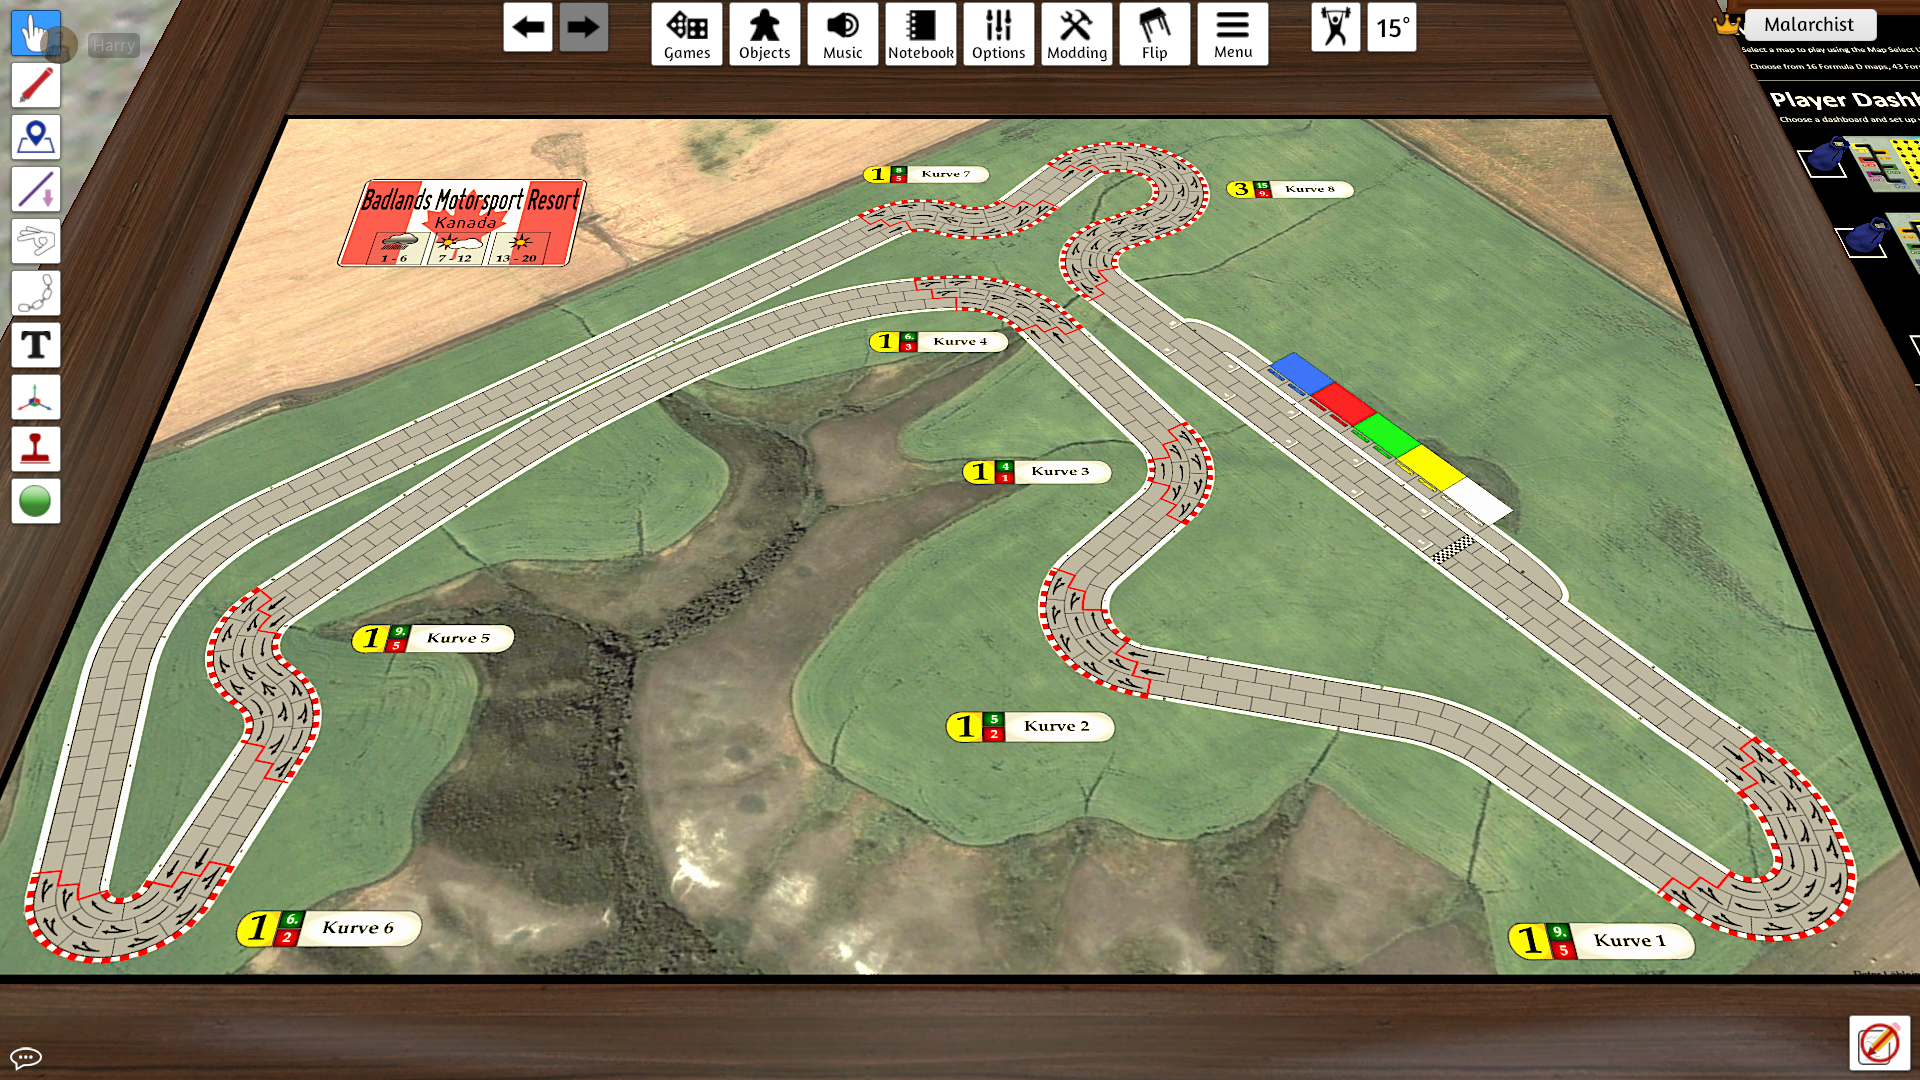Open the Objects menu
The height and width of the screenshot is (1080, 1920).
tap(765, 34)
